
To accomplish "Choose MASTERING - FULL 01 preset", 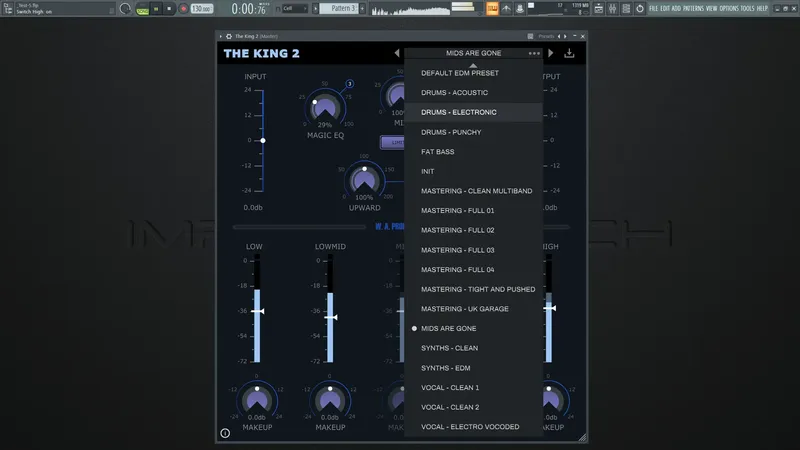I will [473, 210].
